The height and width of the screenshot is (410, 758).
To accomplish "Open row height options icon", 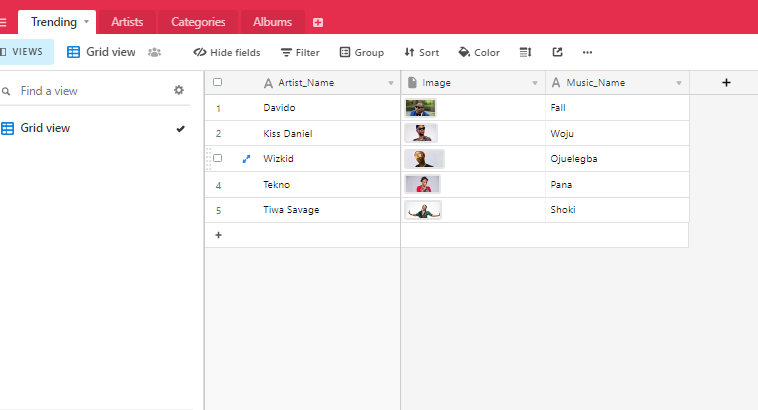I will pyautogui.click(x=525, y=52).
